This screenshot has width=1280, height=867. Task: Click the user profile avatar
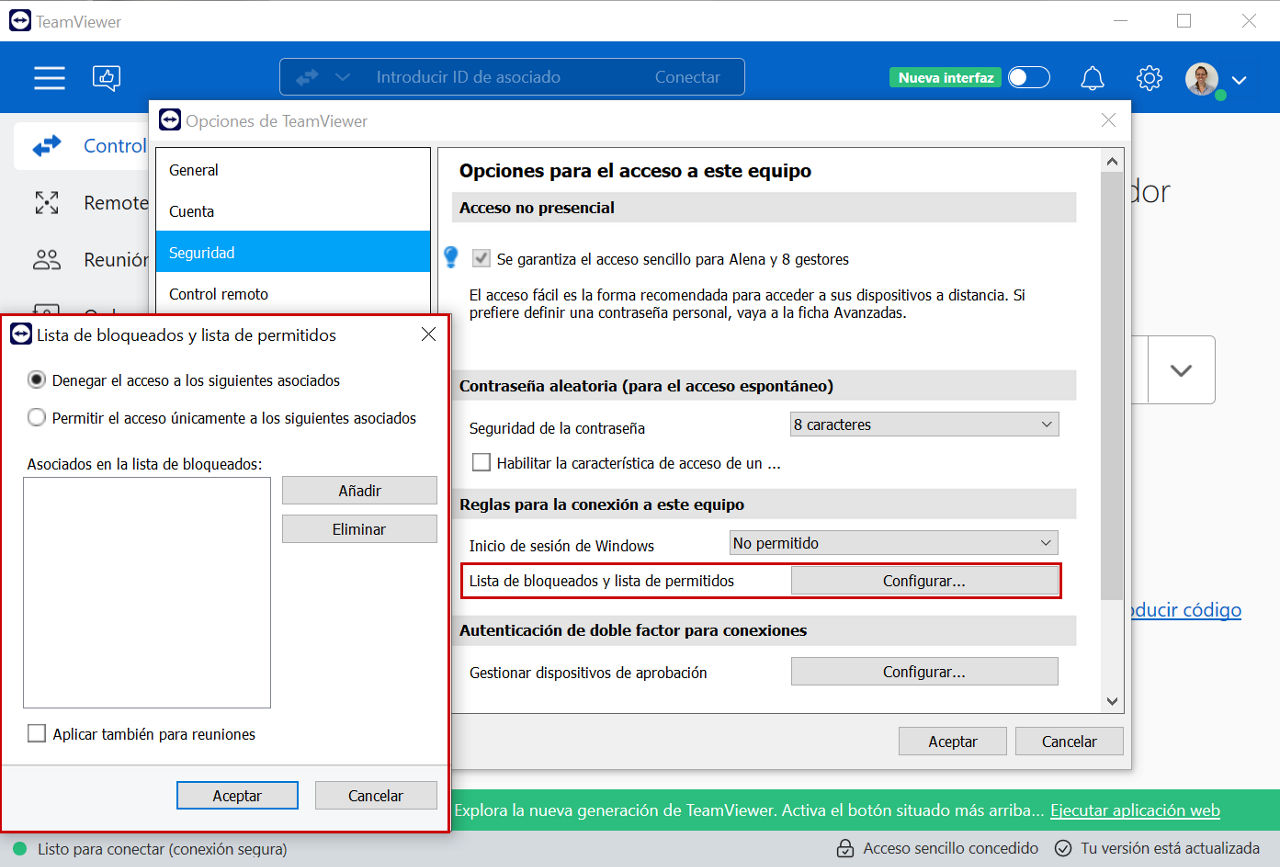1203,79
